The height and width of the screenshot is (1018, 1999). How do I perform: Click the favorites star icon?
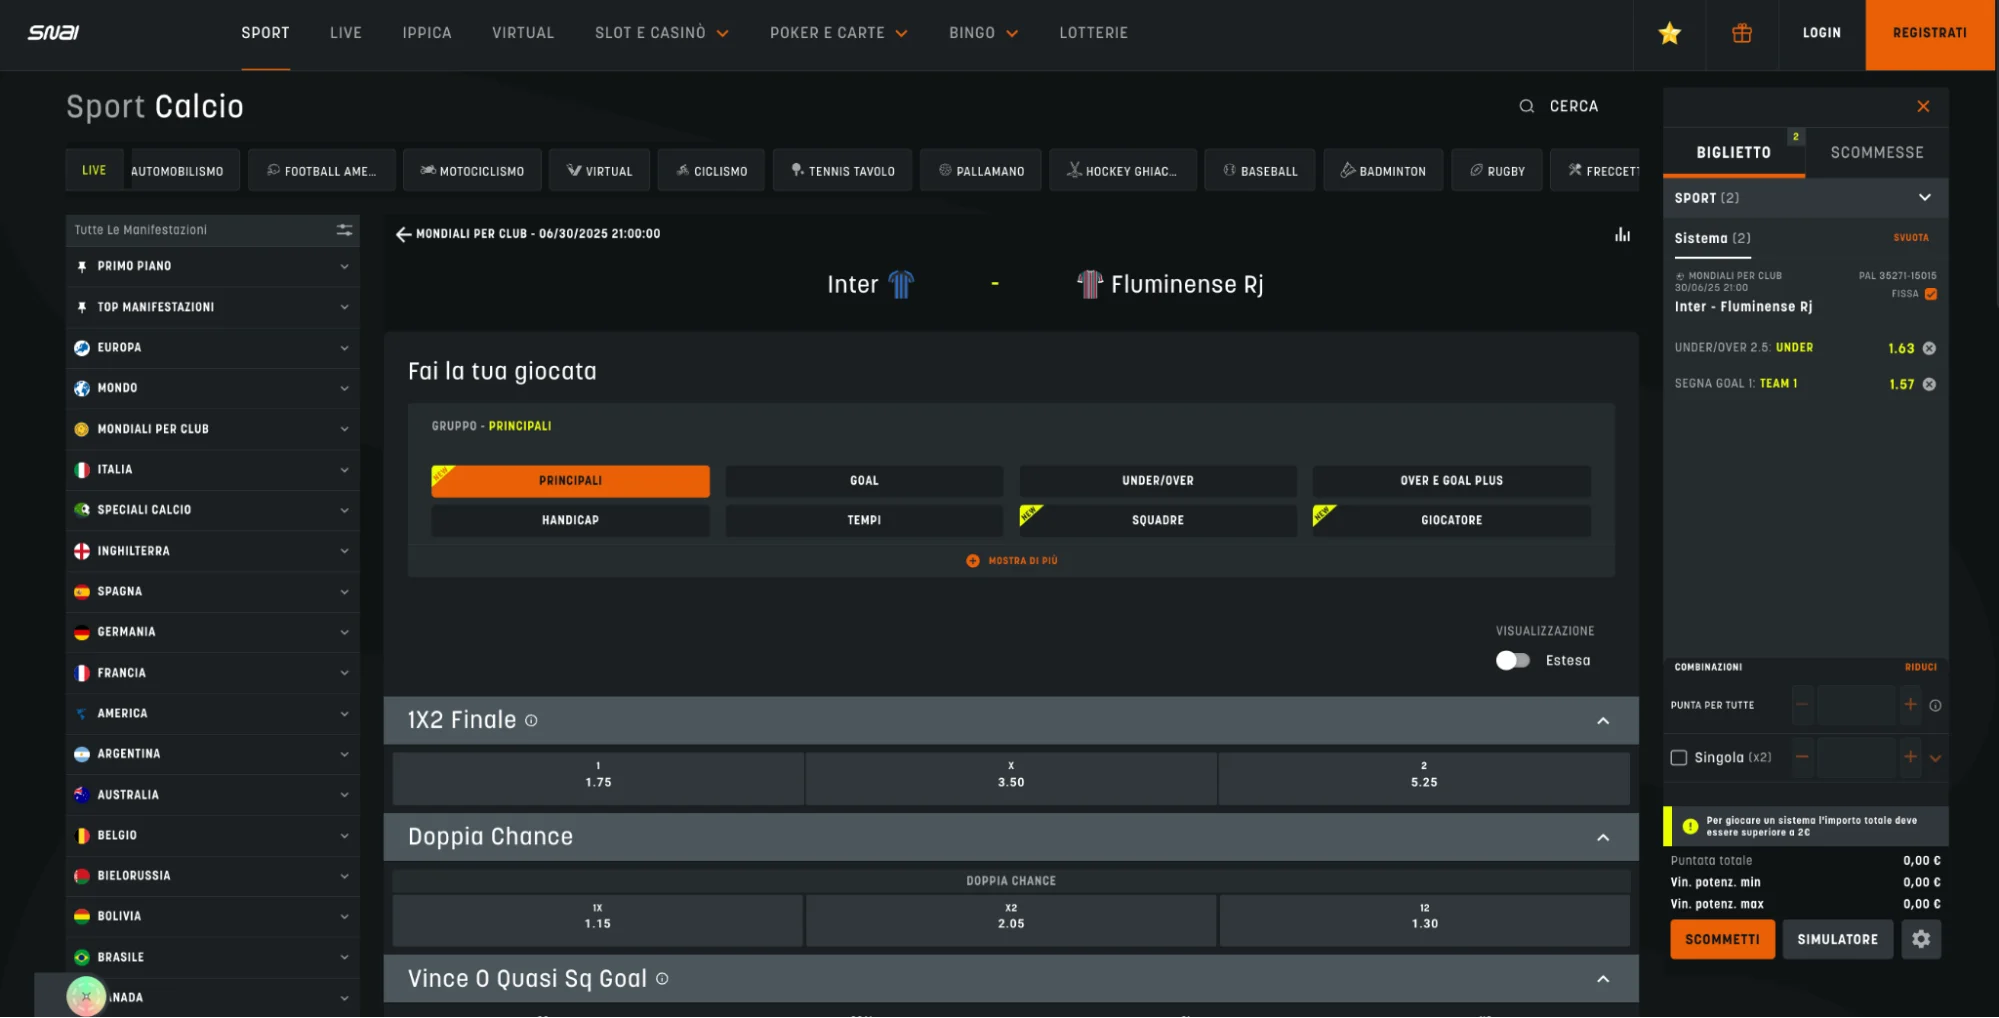coord(1669,34)
